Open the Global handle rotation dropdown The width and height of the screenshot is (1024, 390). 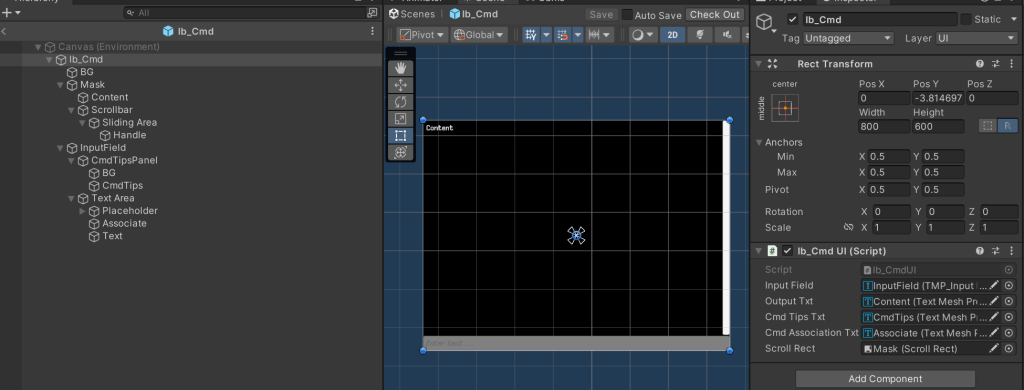(x=478, y=35)
